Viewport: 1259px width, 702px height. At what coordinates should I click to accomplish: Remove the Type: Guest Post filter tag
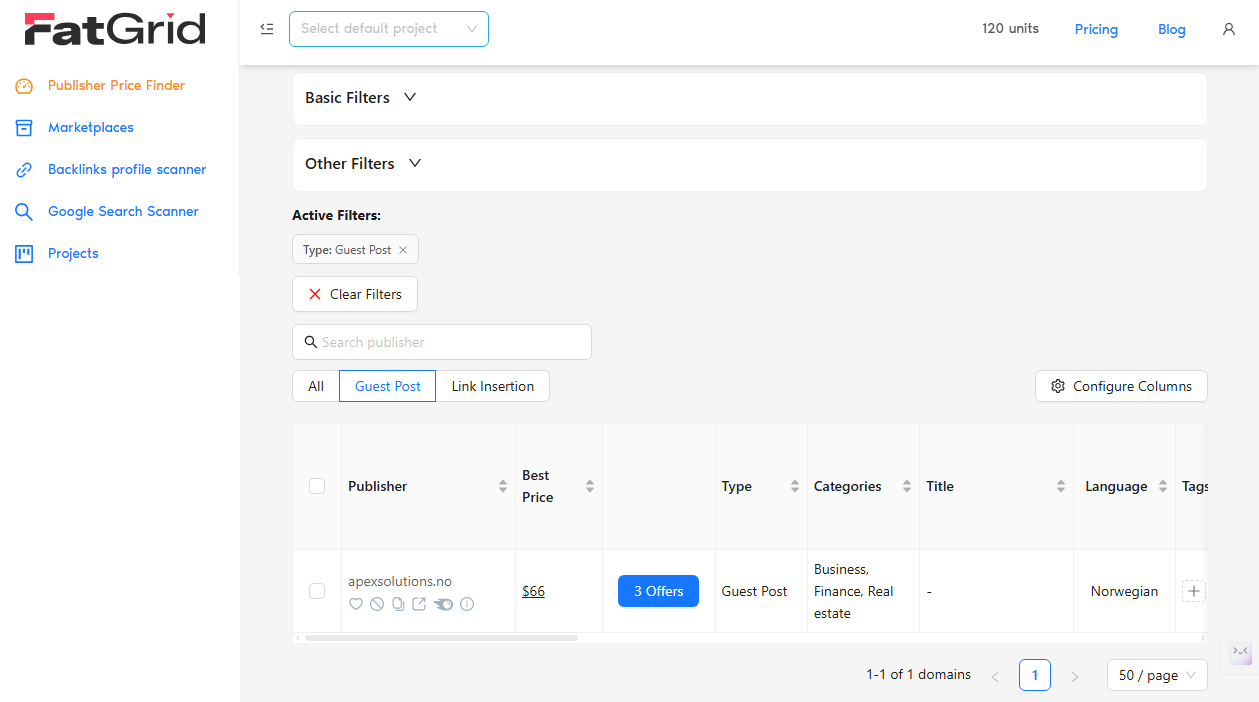click(x=403, y=250)
